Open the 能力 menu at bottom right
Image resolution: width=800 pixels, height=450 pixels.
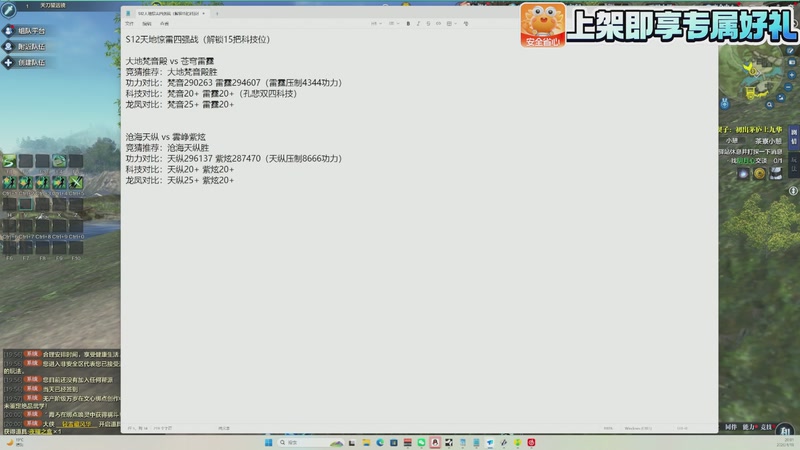(x=748, y=427)
